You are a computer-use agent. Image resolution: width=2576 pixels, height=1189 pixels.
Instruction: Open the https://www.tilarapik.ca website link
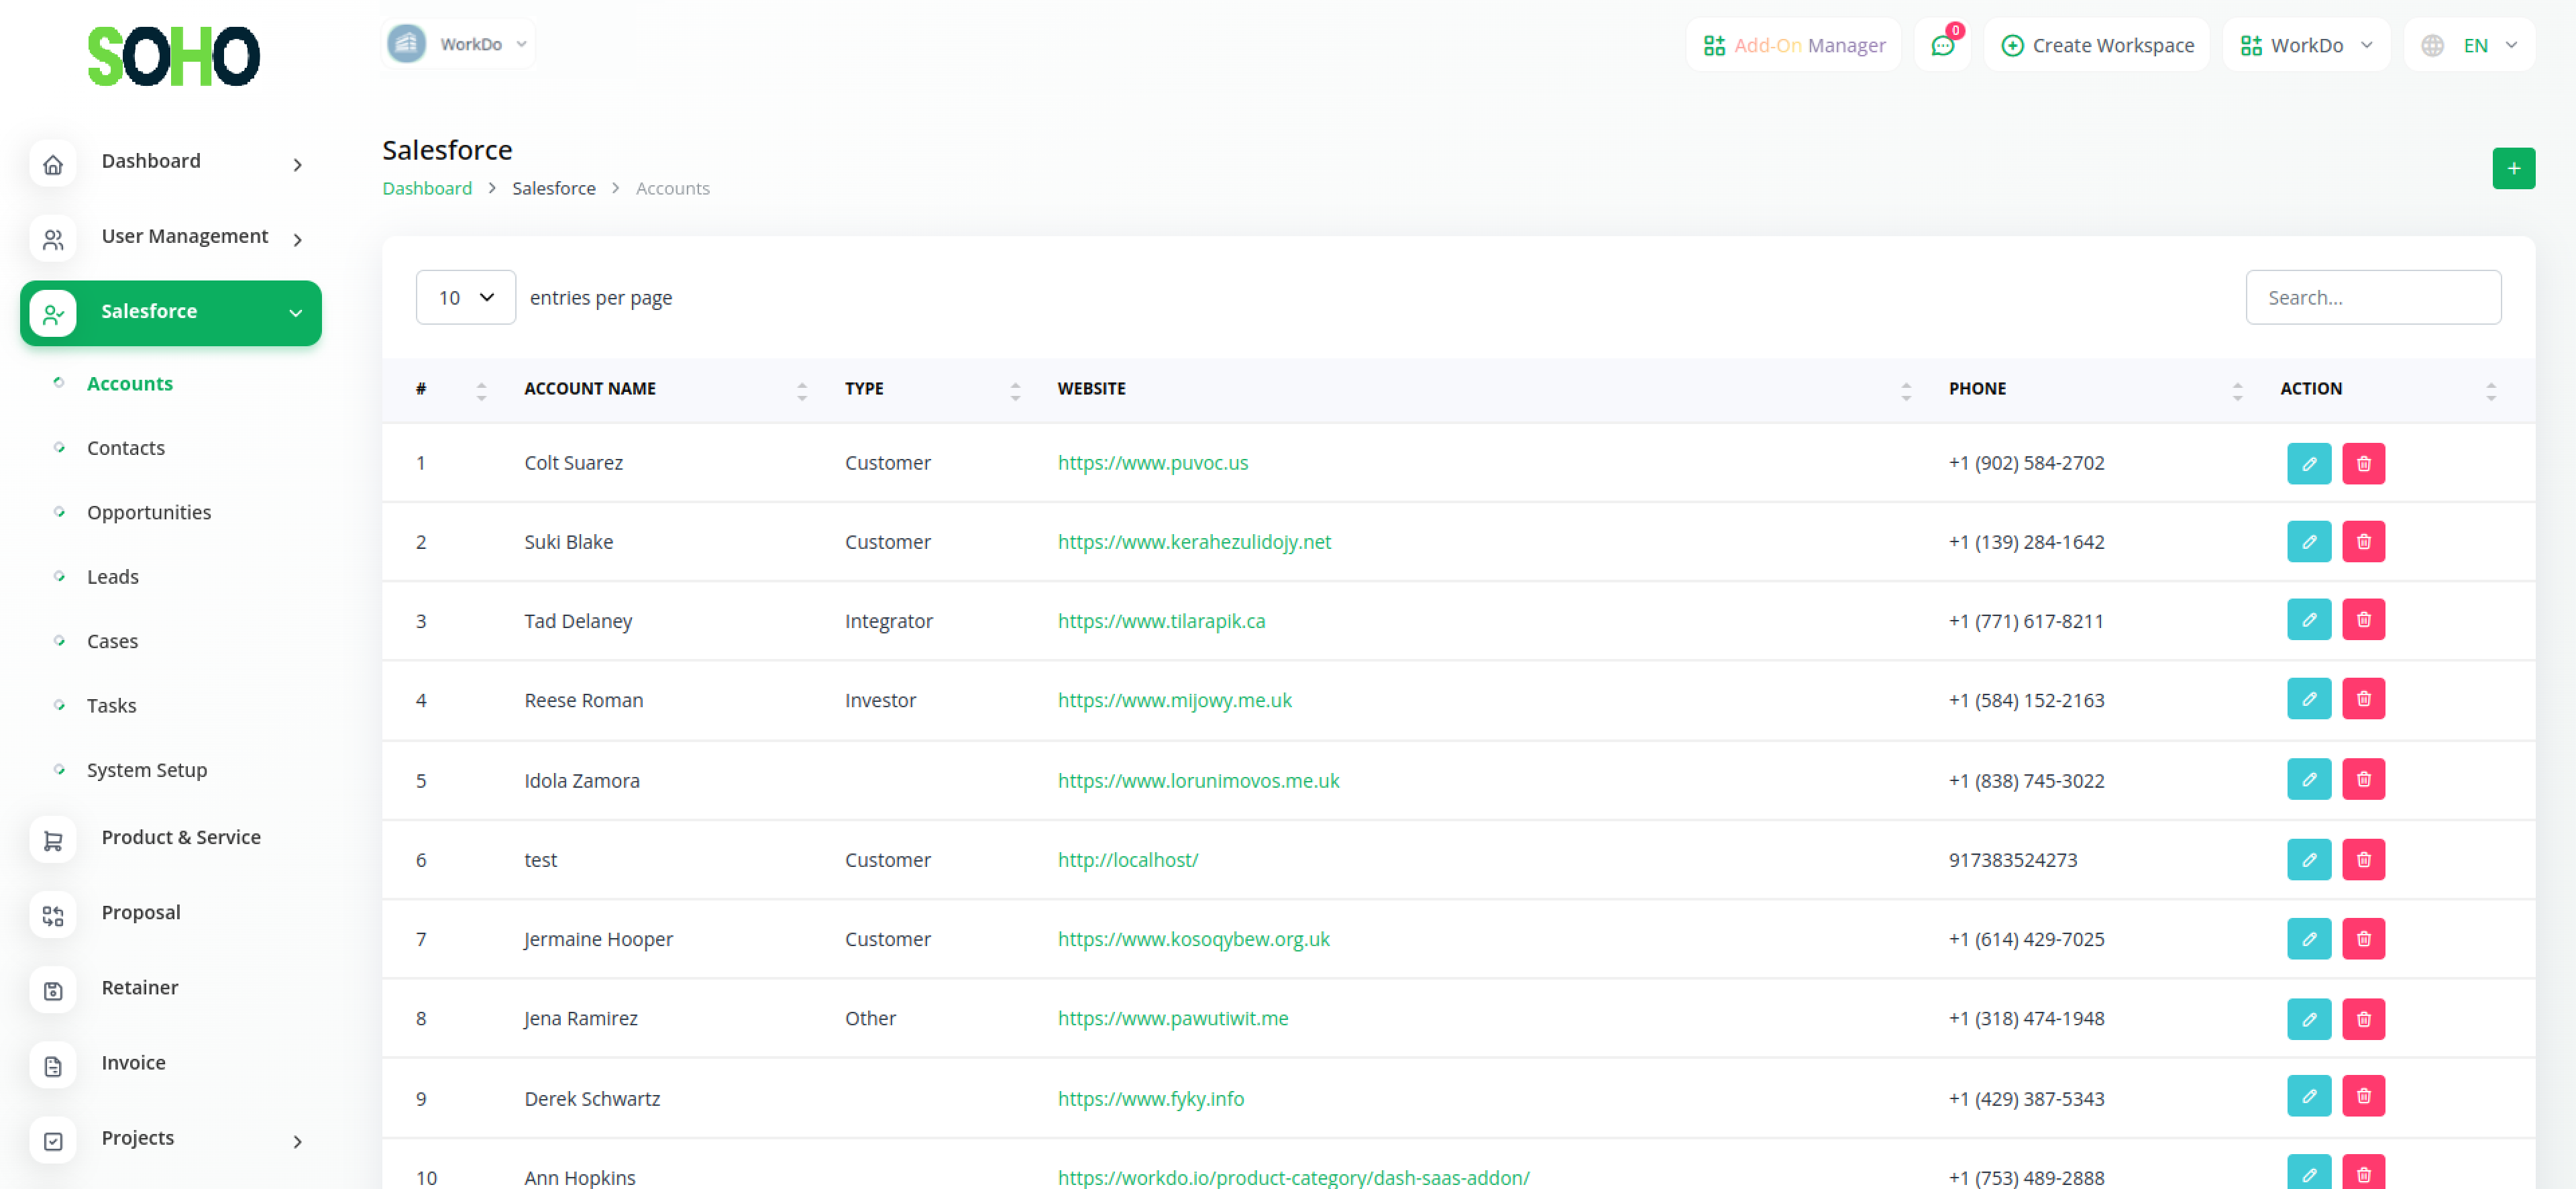(1161, 621)
